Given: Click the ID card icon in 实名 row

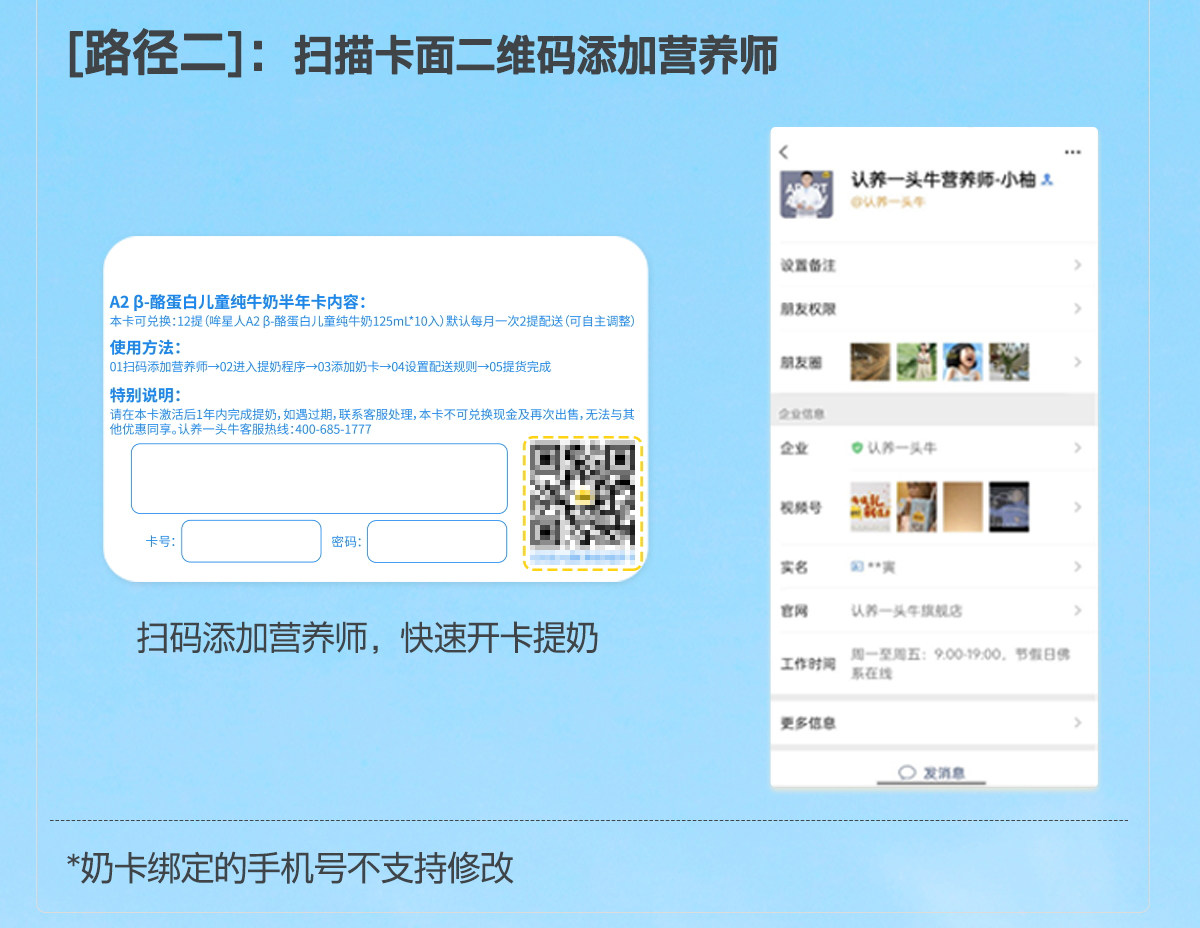Looking at the screenshot, I should [x=857, y=567].
